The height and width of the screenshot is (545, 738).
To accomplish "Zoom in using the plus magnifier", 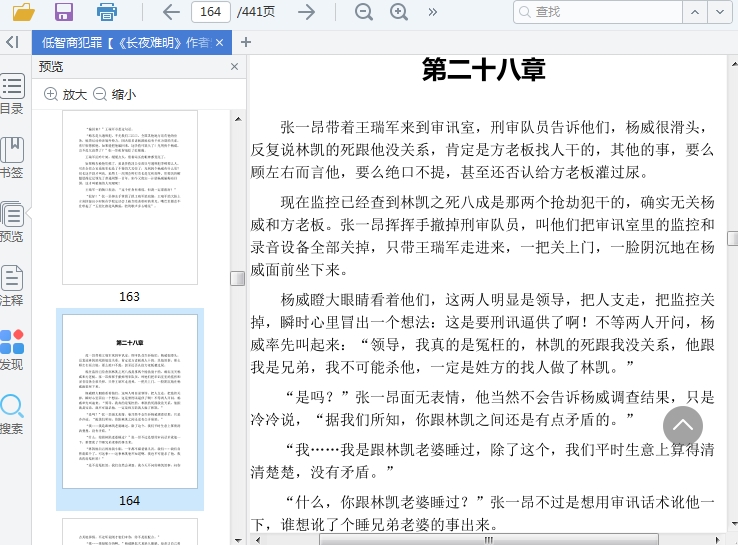I will [399, 12].
